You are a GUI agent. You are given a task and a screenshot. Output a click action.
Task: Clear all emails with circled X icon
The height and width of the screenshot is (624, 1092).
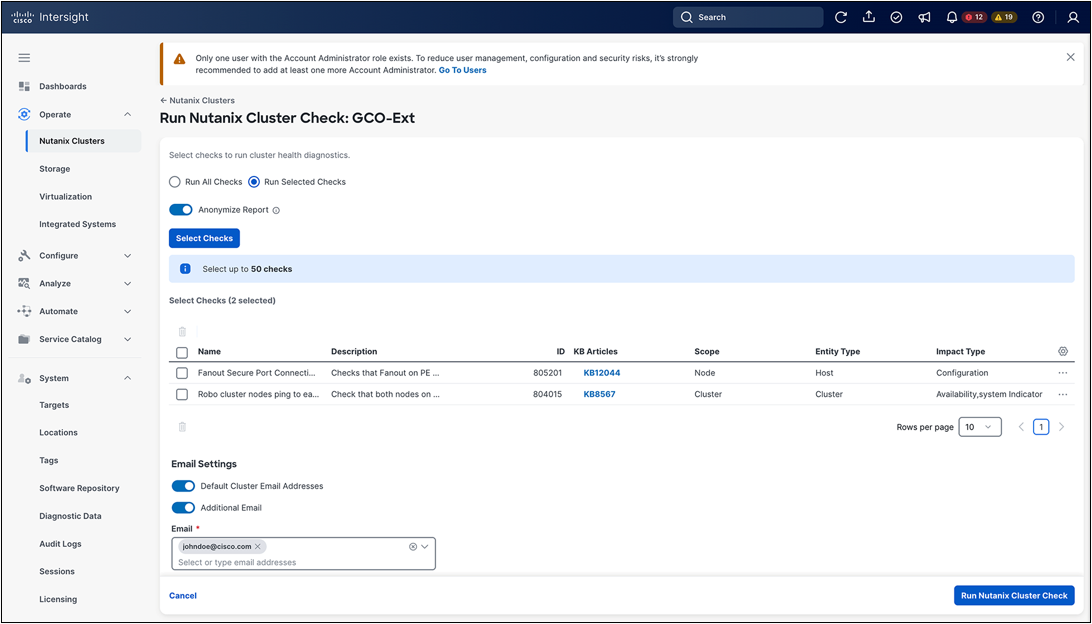pyautogui.click(x=412, y=547)
